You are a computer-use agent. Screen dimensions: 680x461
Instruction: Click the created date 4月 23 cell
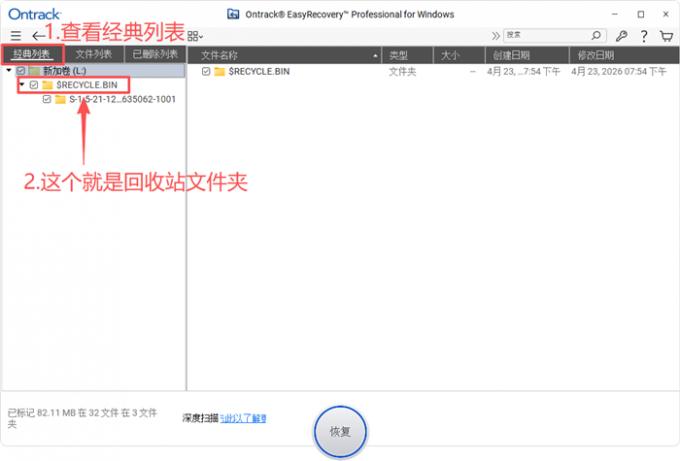(523, 72)
